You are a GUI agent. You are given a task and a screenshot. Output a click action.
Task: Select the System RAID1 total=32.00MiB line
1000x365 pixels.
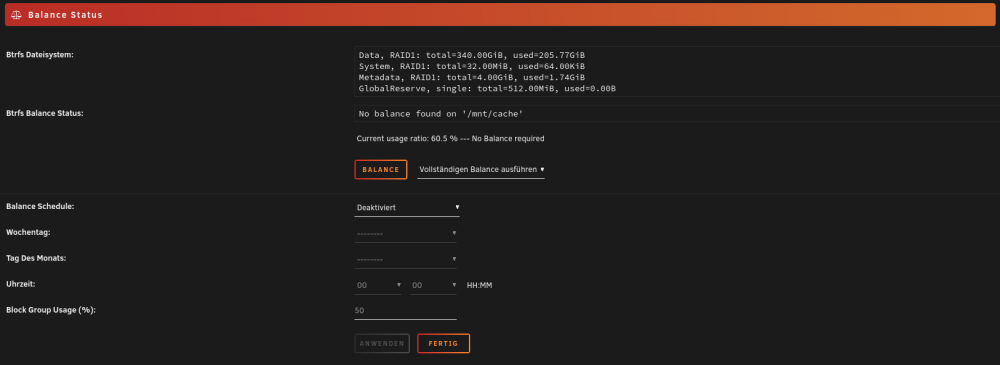coord(471,66)
